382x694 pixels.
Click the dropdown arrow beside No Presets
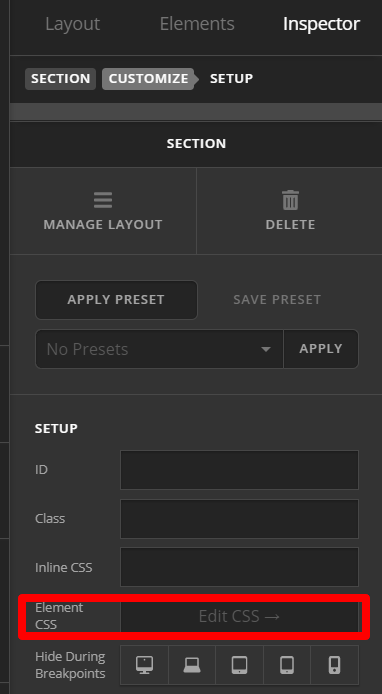click(x=266, y=349)
